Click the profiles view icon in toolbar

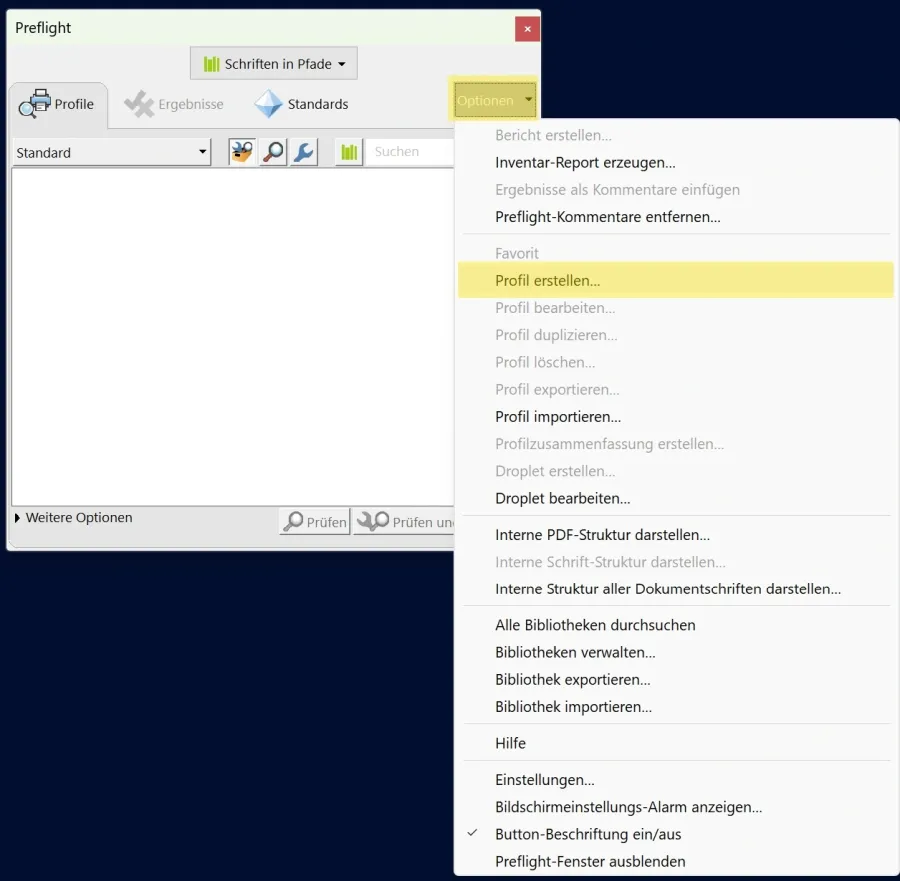(x=242, y=152)
